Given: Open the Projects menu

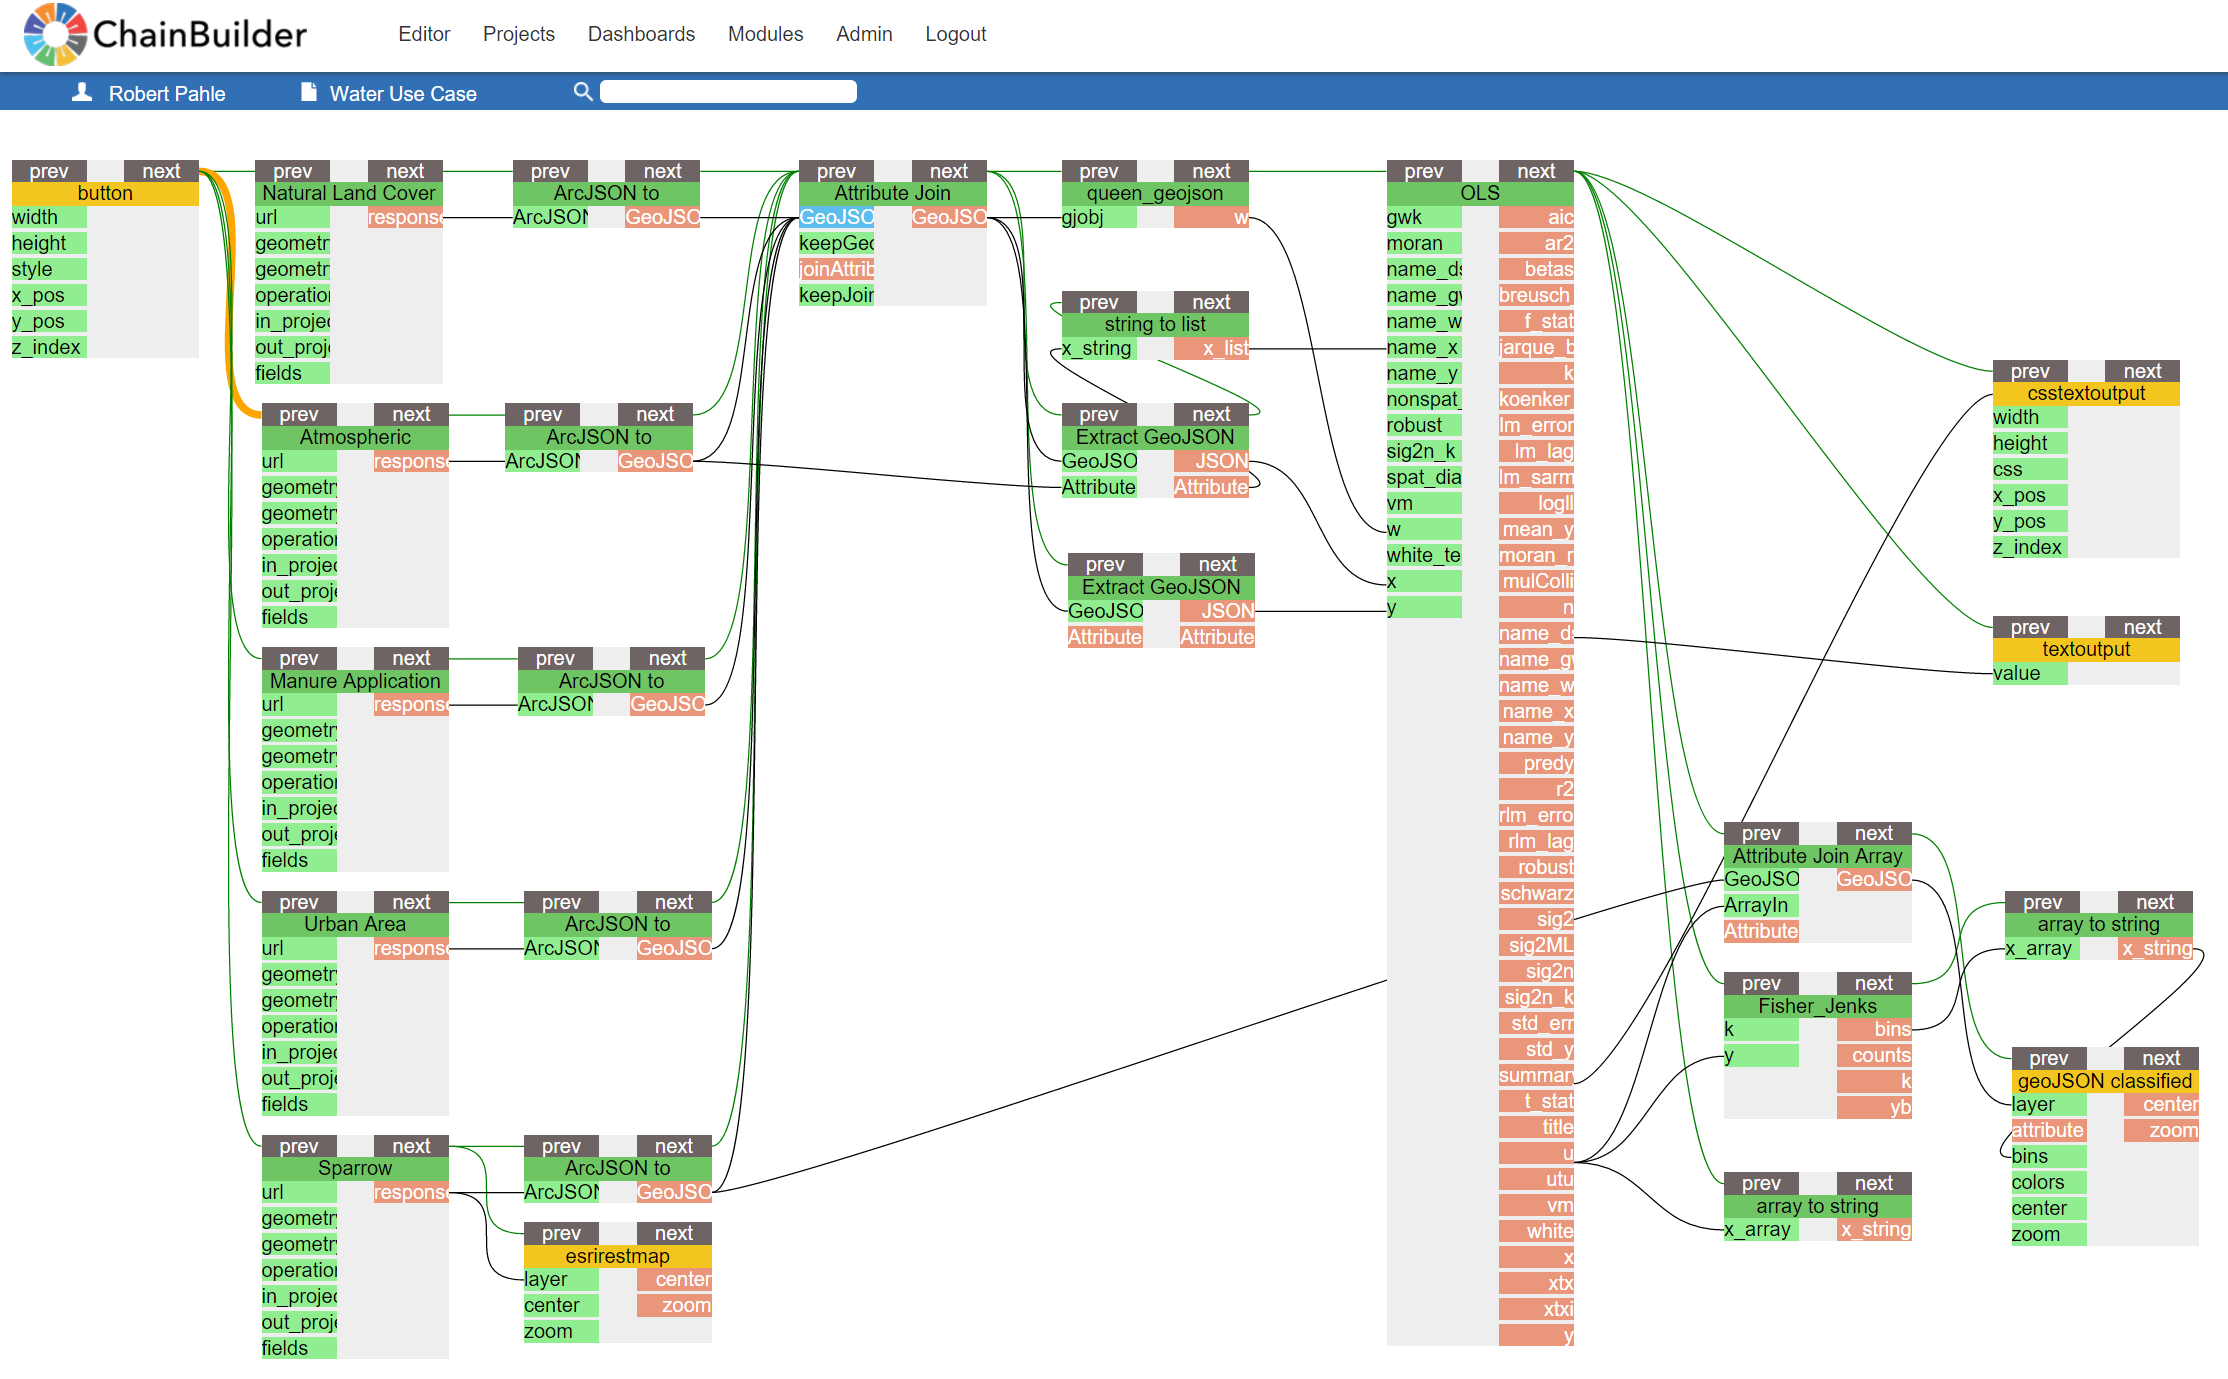Looking at the screenshot, I should point(518,34).
